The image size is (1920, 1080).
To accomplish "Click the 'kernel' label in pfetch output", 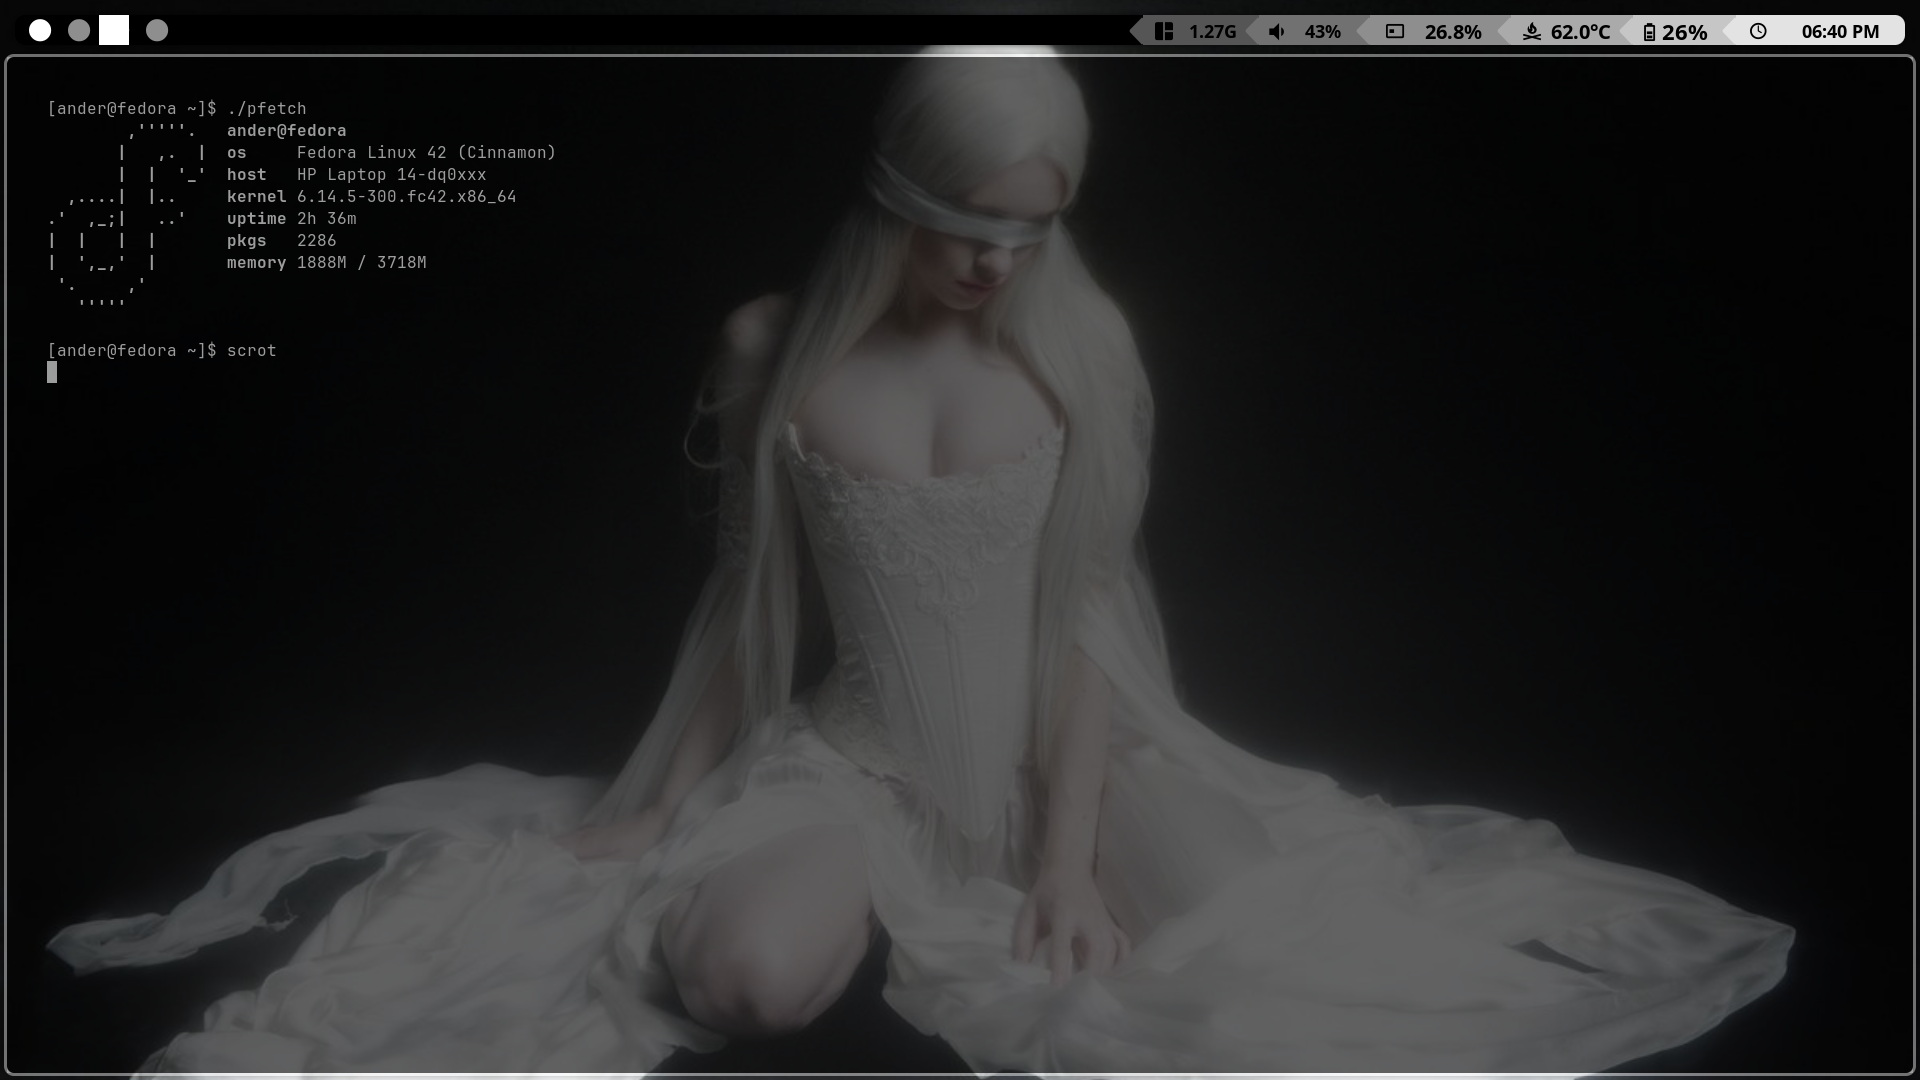I will click(x=256, y=196).
